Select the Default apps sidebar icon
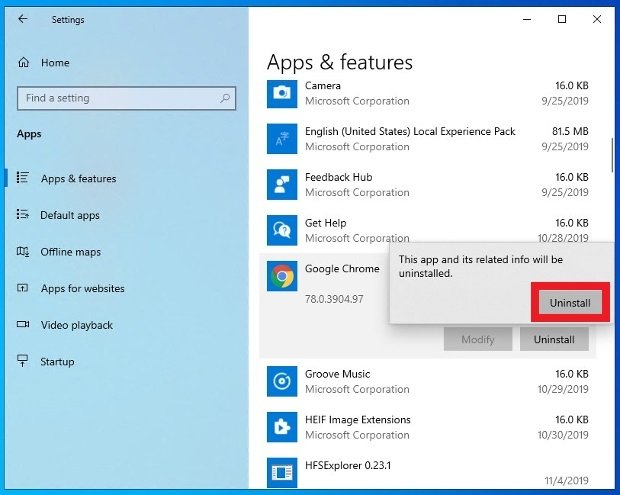Viewport: 620px width, 495px height. click(x=23, y=214)
